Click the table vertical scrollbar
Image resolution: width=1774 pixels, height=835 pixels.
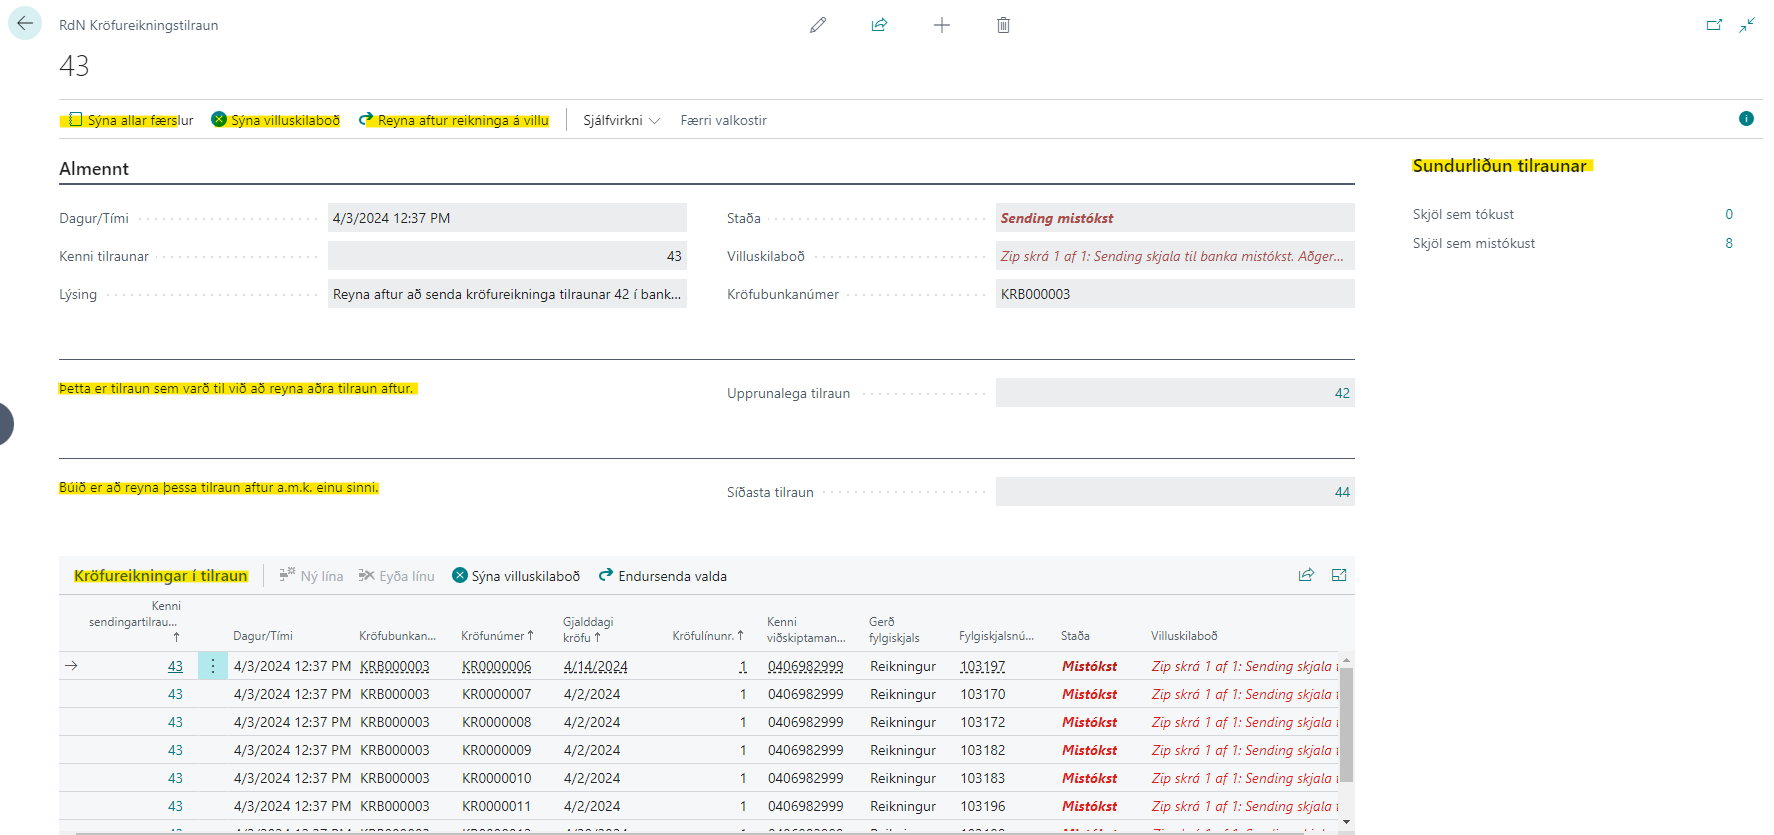[x=1346, y=725]
